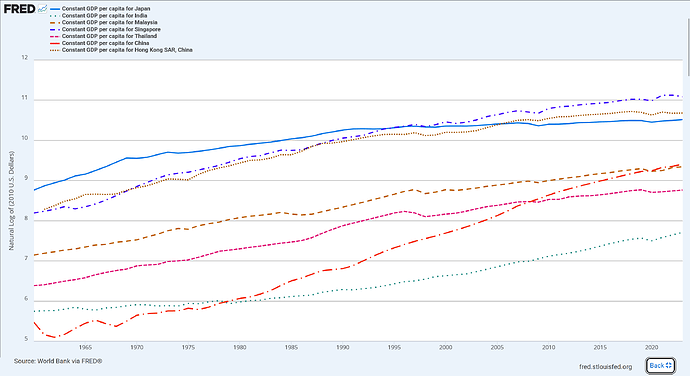The width and height of the screenshot is (690, 376).
Task: Click the 1995 x-axis label
Action: (394, 347)
